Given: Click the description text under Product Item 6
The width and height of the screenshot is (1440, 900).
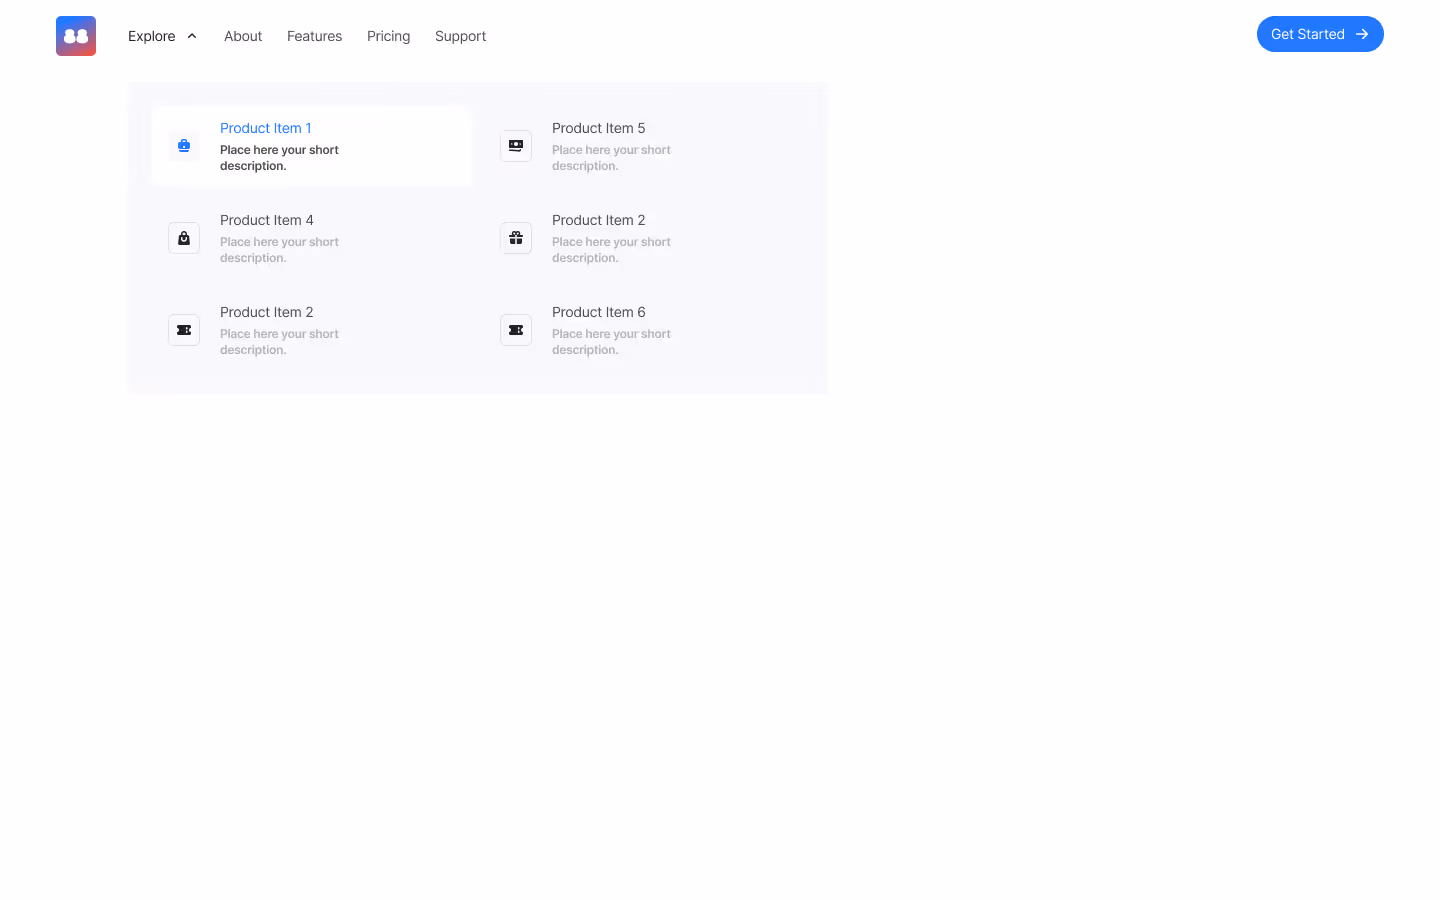Looking at the screenshot, I should (611, 342).
